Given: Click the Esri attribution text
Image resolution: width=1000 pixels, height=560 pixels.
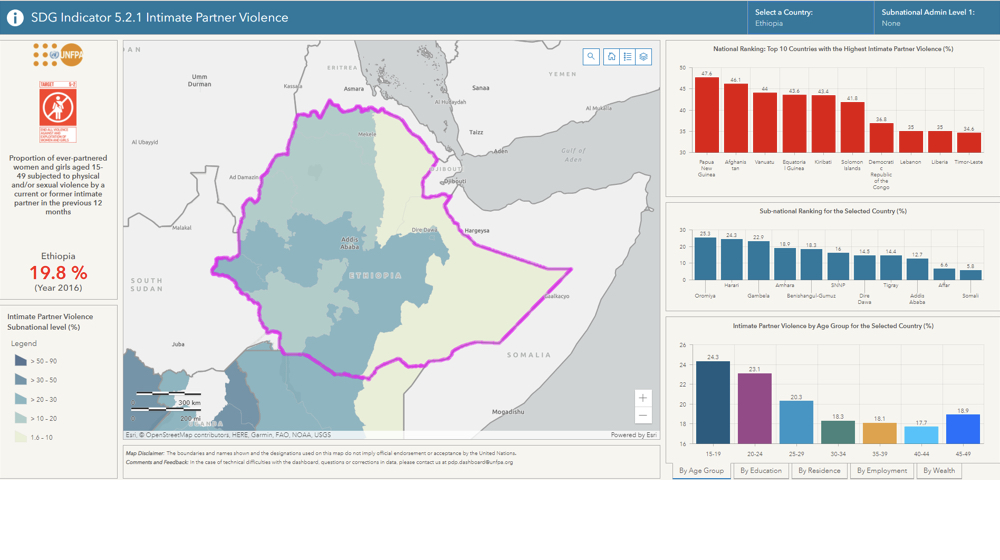Looking at the screenshot, I should [228, 435].
